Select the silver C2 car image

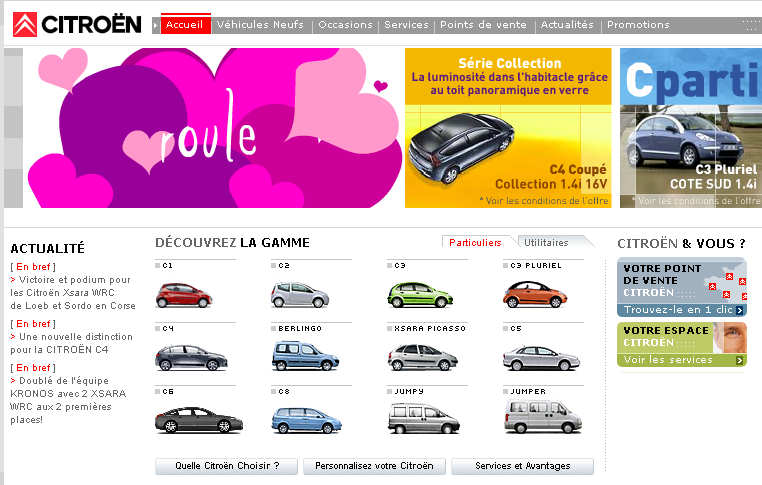300,295
